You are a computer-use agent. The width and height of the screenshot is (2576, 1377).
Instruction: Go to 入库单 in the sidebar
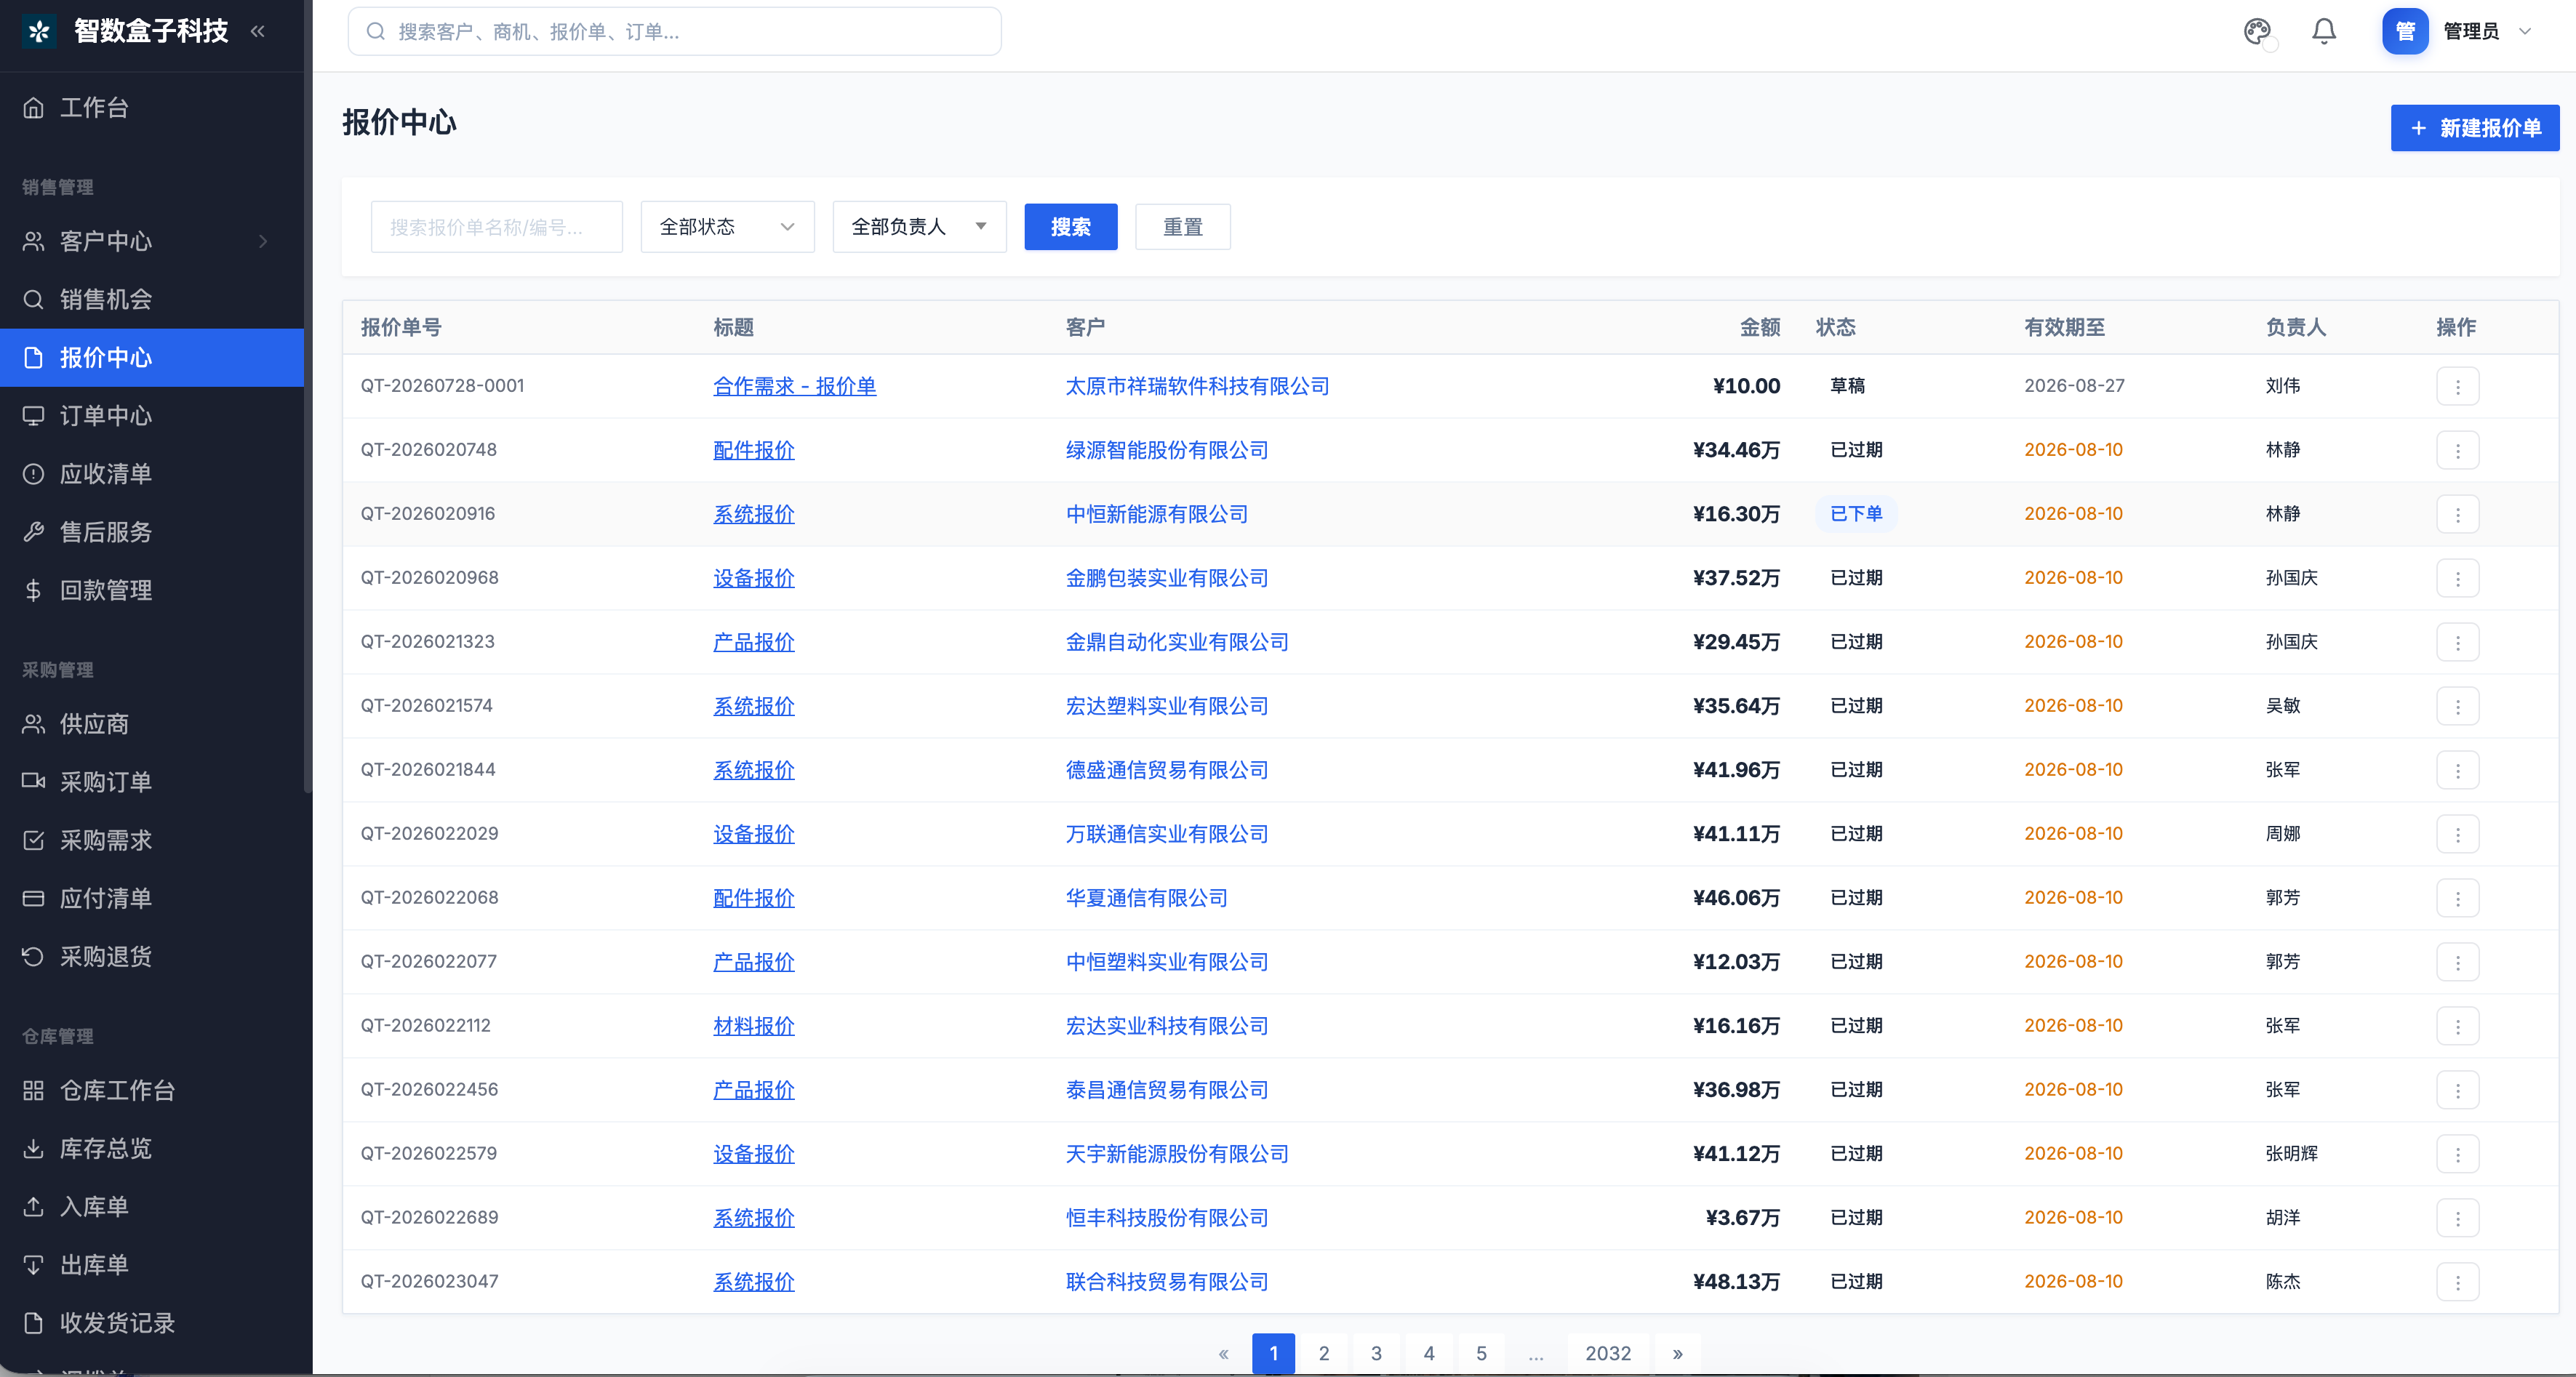point(152,1207)
